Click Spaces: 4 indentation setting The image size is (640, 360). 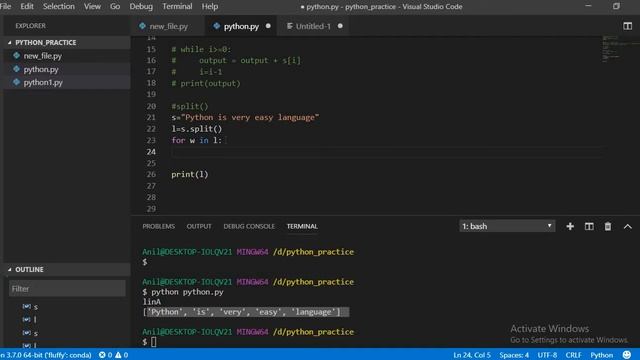(514, 355)
